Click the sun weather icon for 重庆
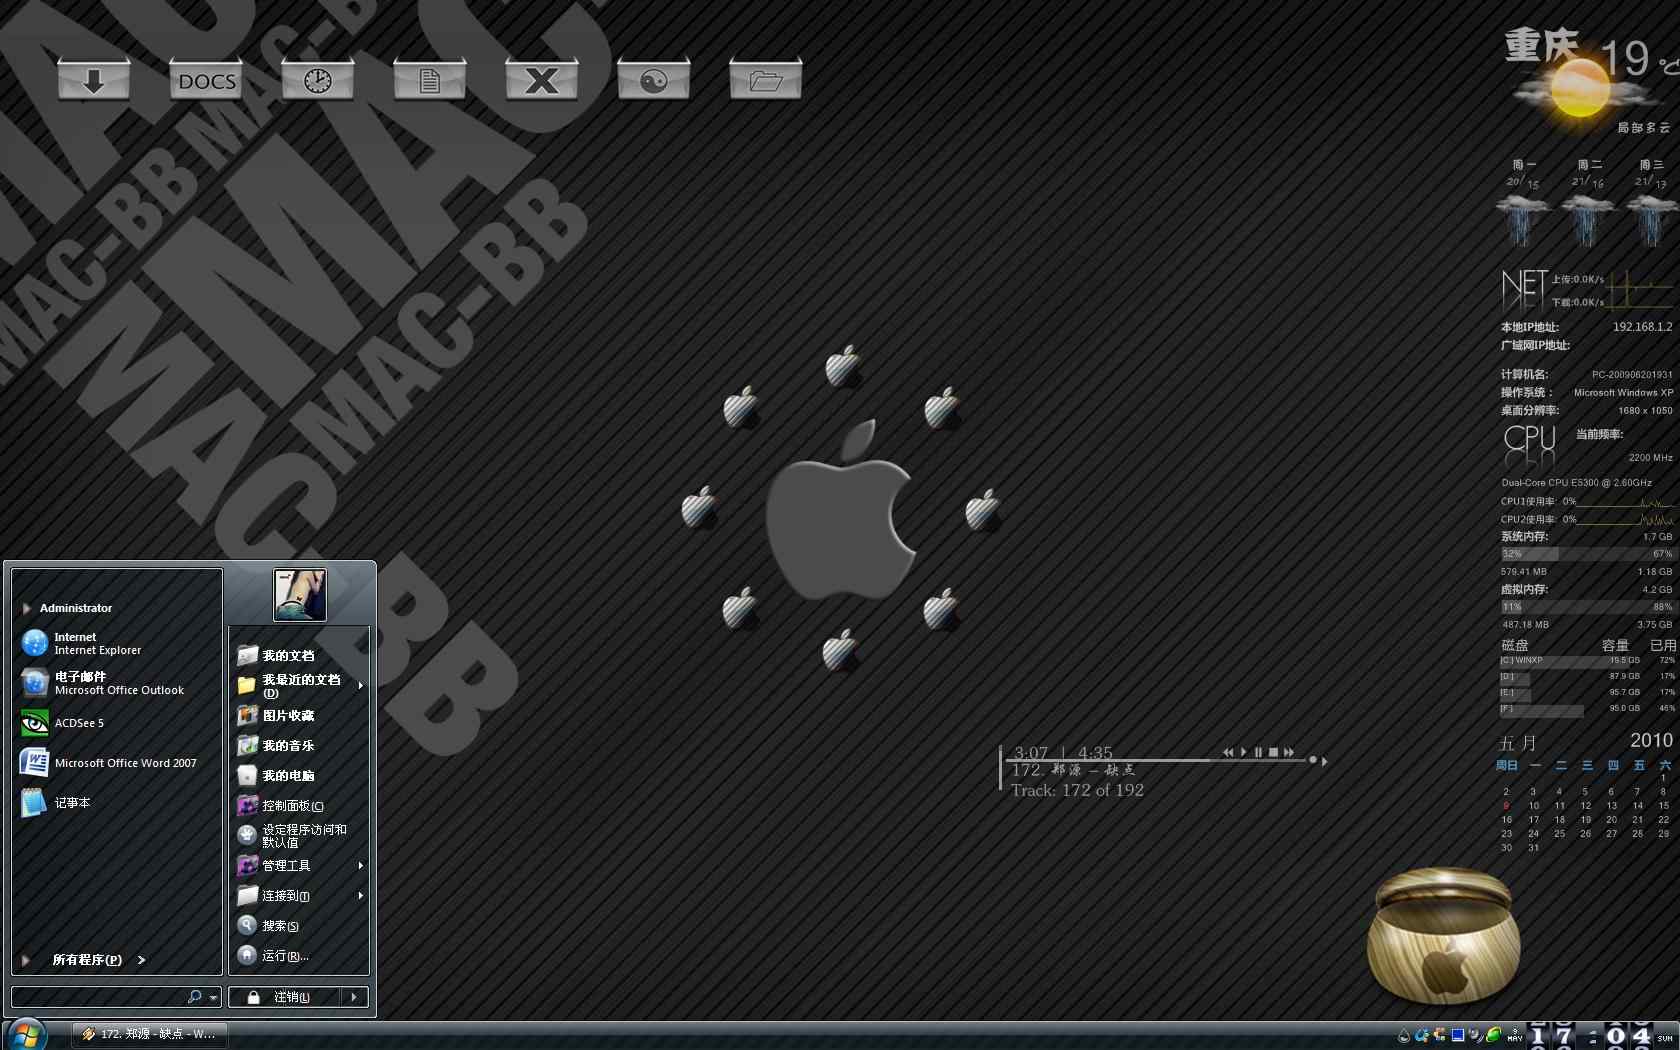This screenshot has width=1680, height=1050. coord(1579,89)
